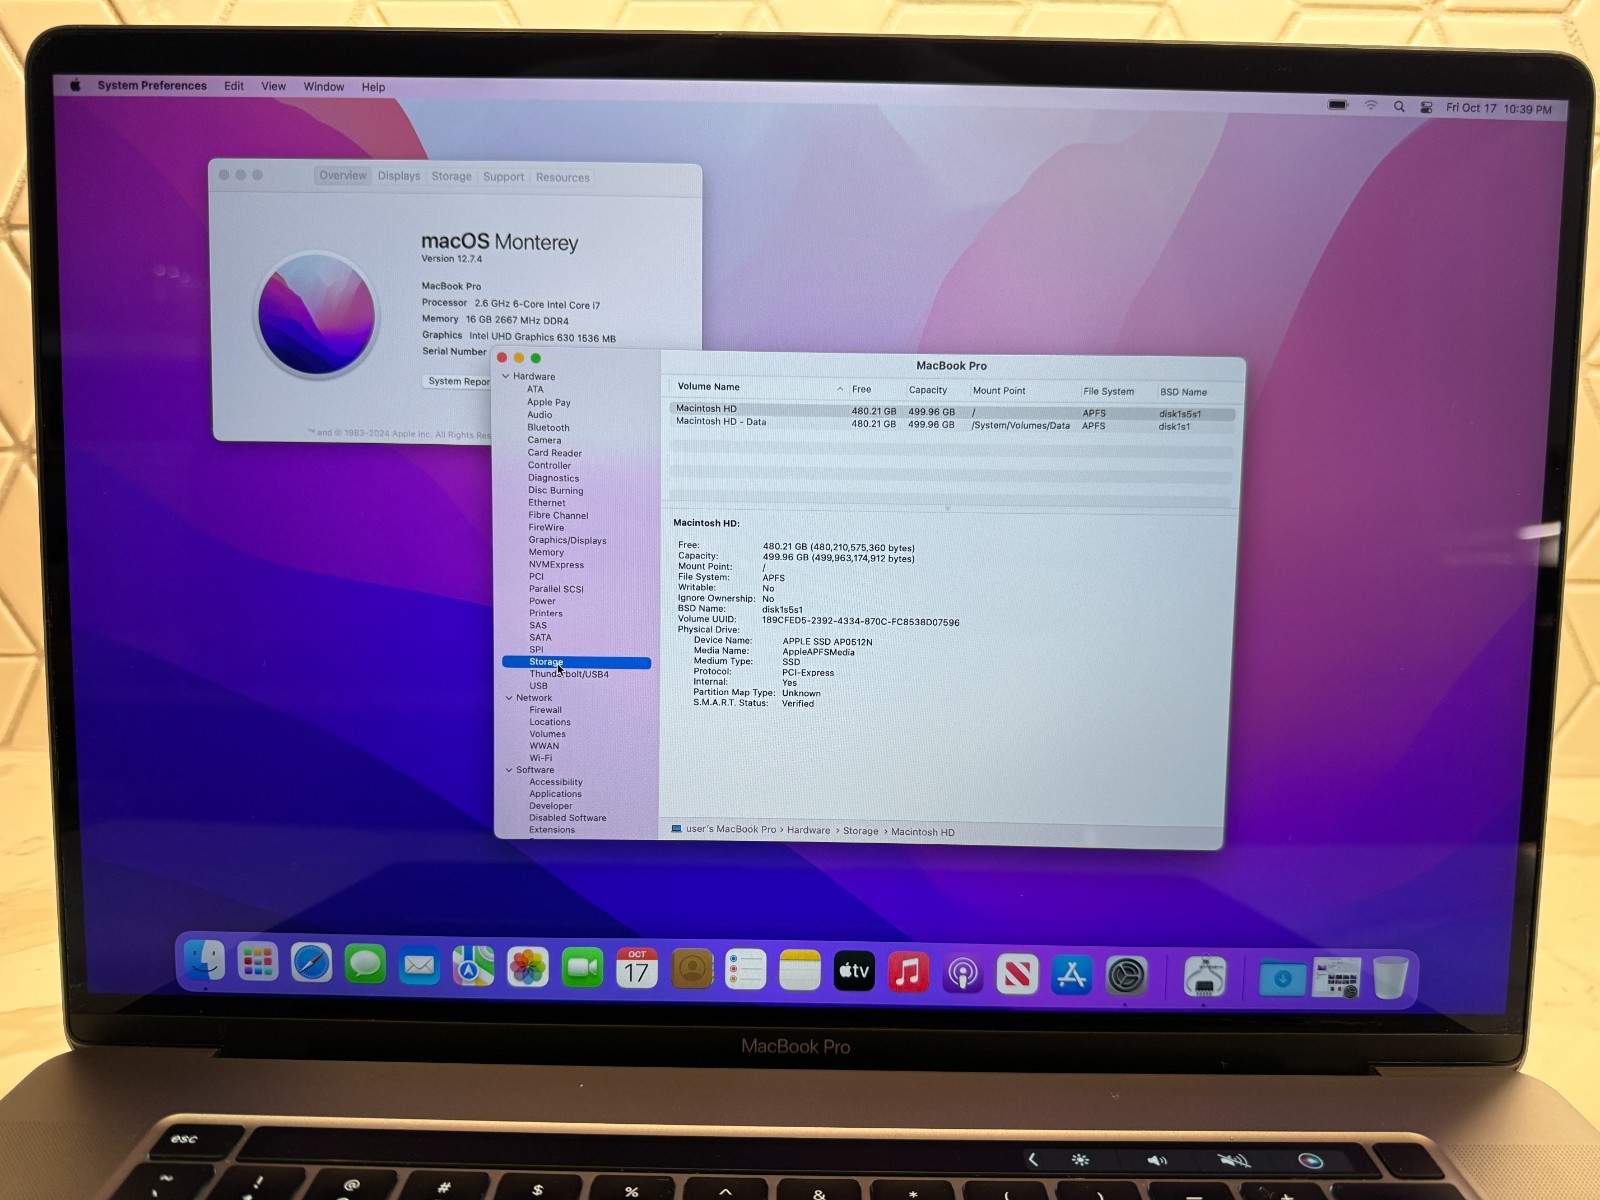The image size is (1600, 1200).
Task: Sort volumes by the Capacity column
Action: 928,390
